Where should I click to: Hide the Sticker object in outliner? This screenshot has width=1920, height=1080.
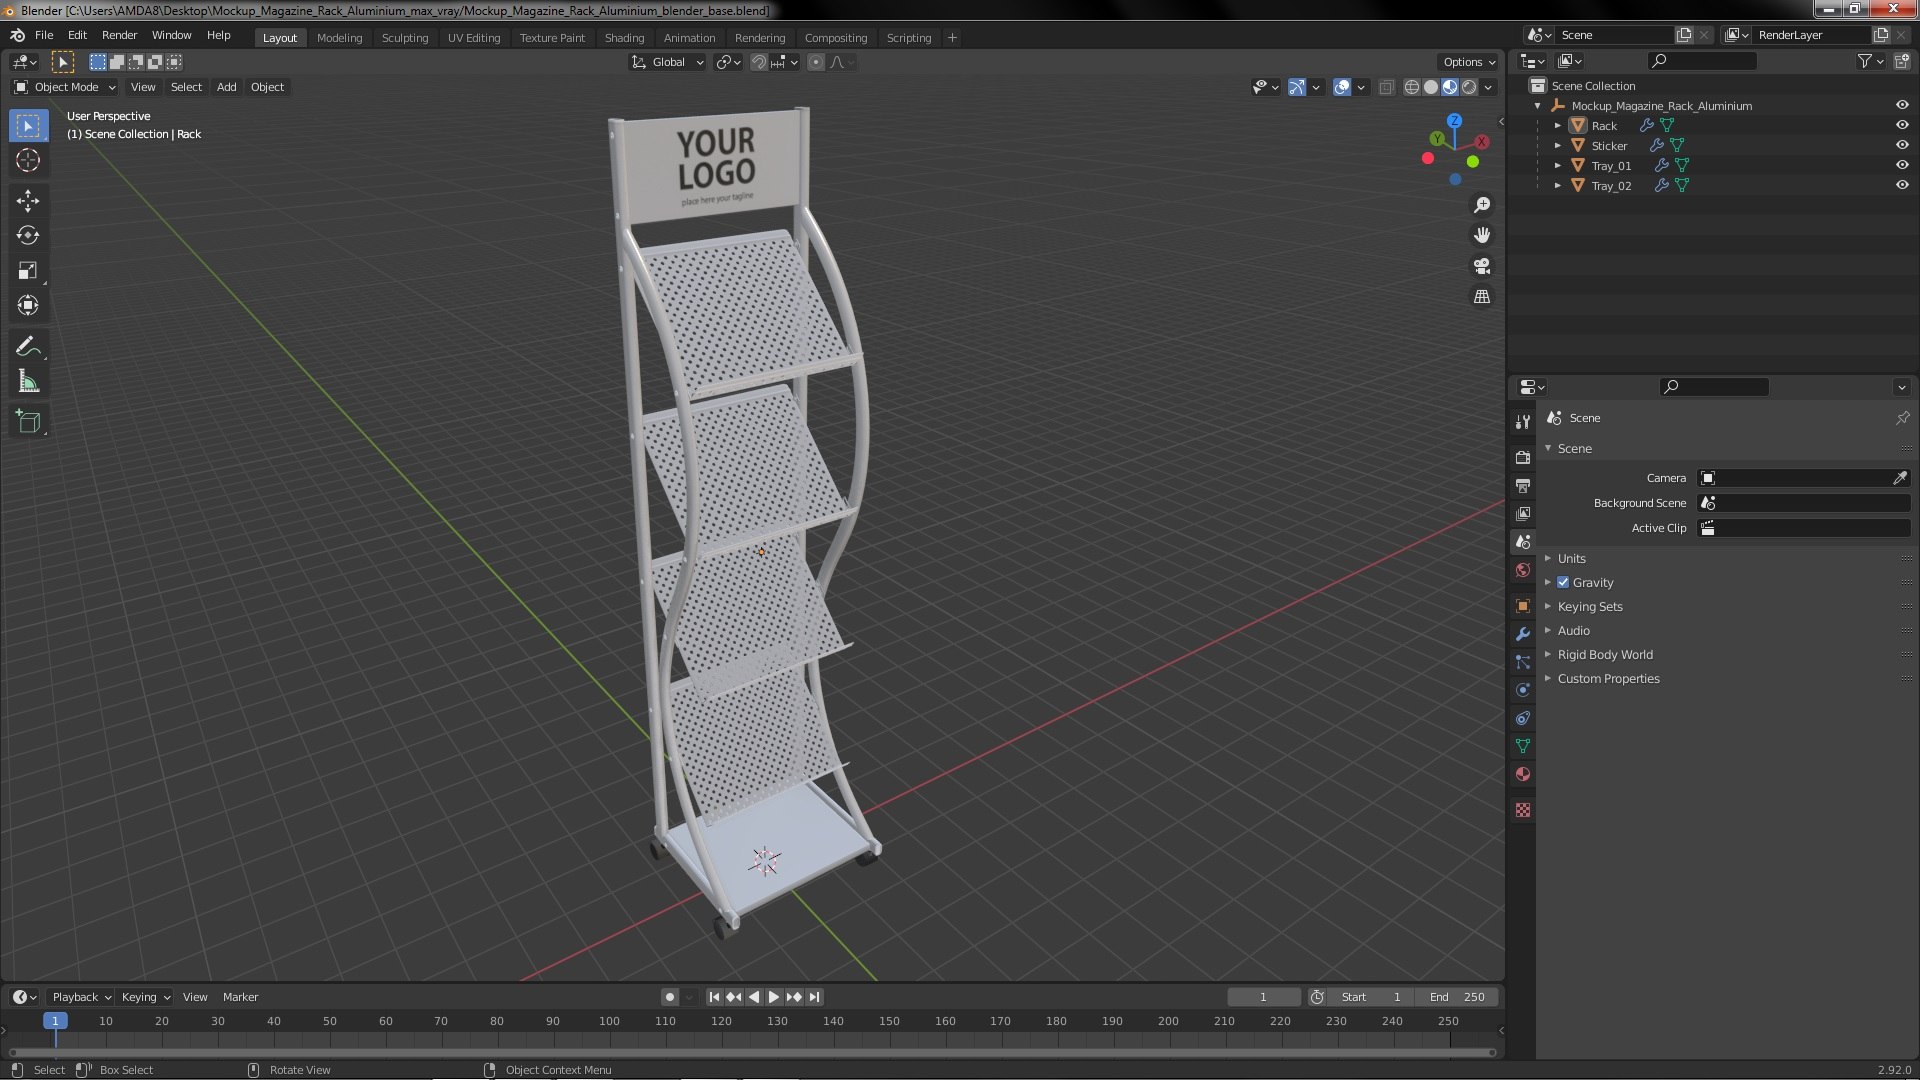coord(1901,145)
